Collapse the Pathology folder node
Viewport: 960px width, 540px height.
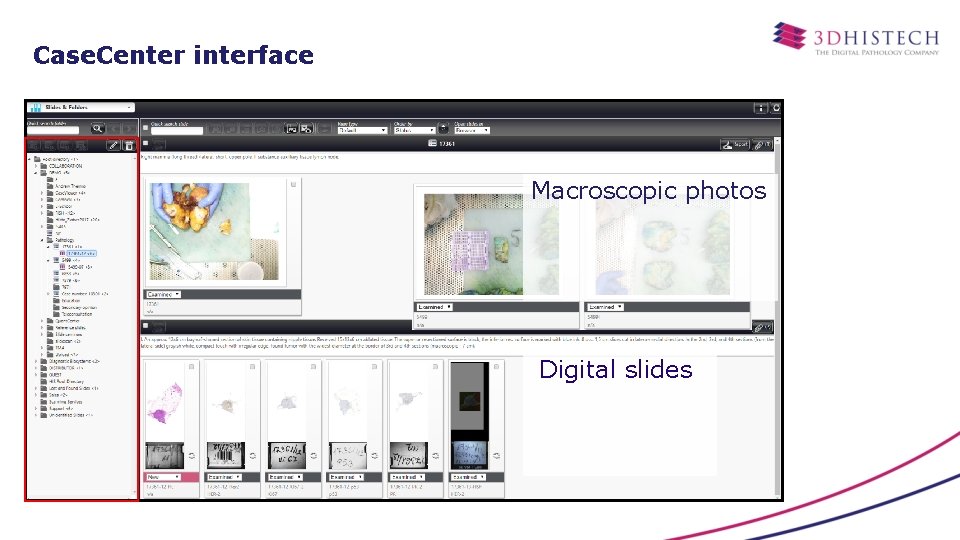[42, 240]
